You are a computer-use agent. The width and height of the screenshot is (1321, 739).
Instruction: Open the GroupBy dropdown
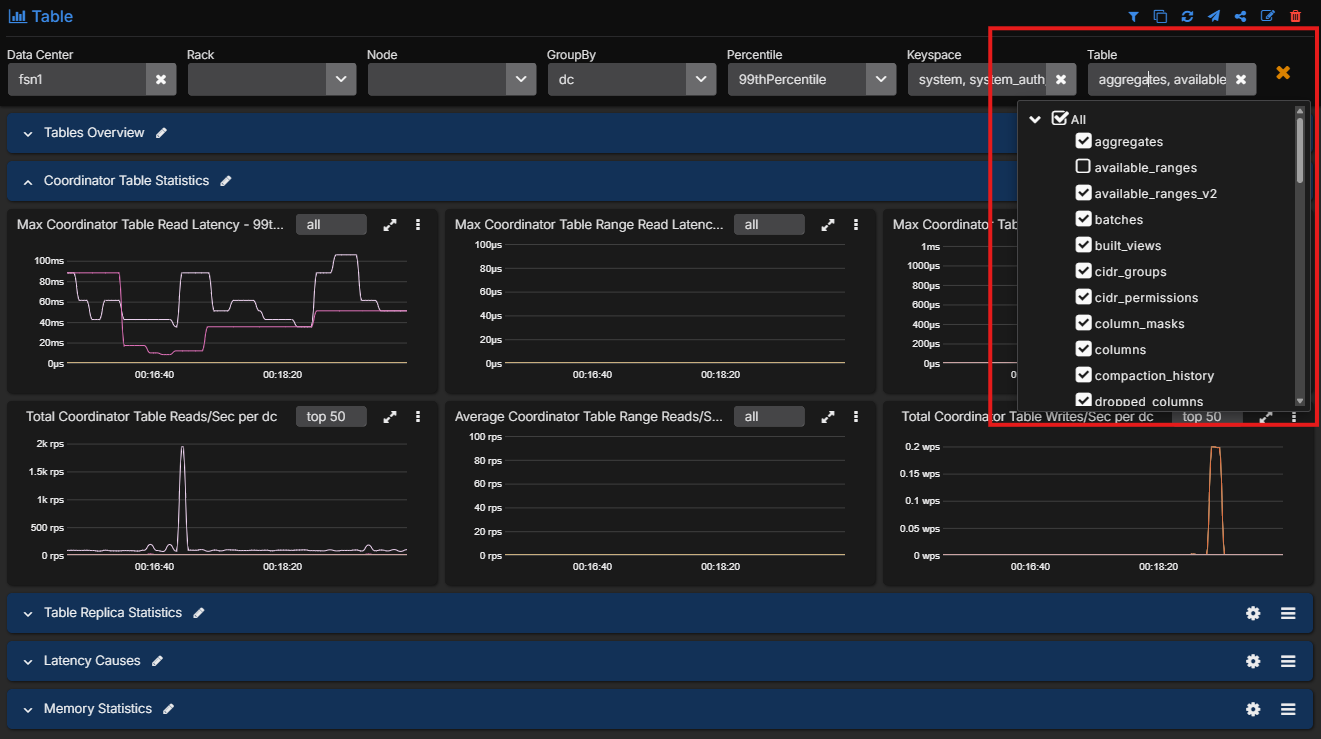(700, 79)
